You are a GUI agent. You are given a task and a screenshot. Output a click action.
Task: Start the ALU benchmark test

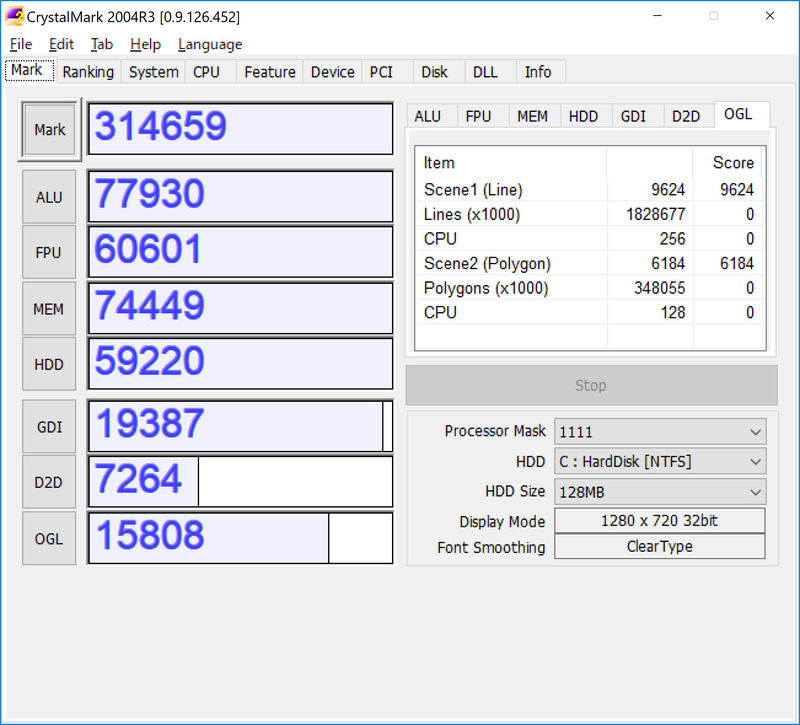(x=48, y=196)
